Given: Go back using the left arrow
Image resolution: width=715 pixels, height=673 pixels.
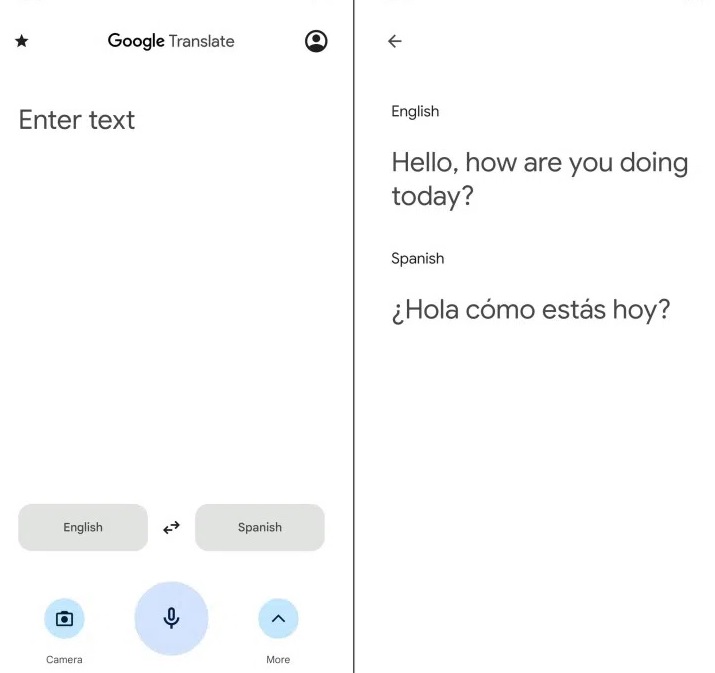Looking at the screenshot, I should tap(395, 41).
